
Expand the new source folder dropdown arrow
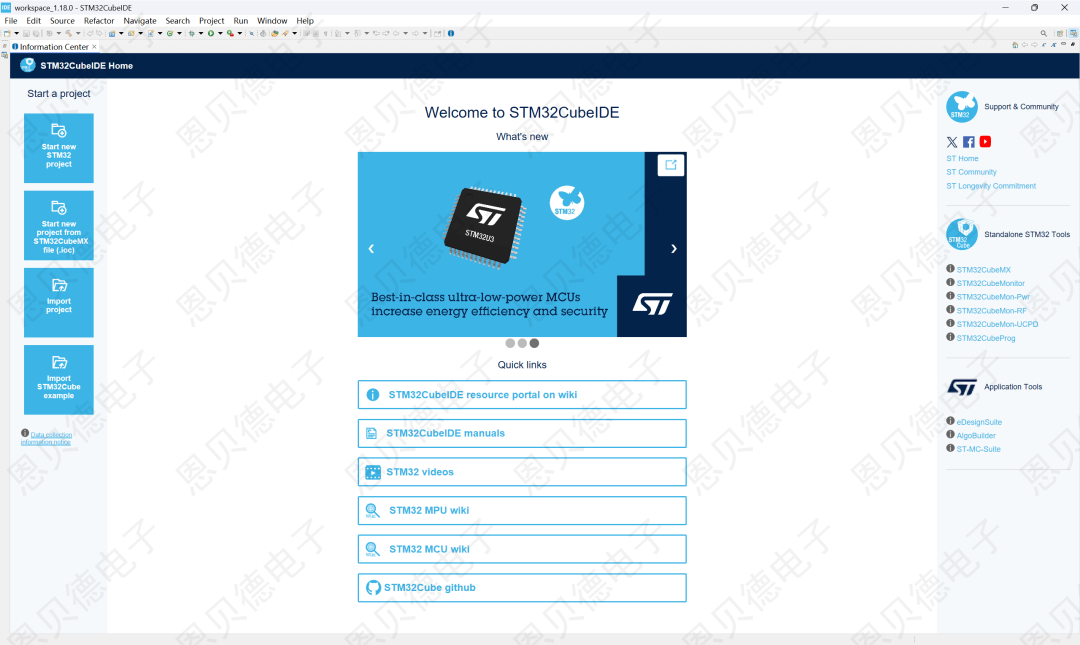coord(141,33)
